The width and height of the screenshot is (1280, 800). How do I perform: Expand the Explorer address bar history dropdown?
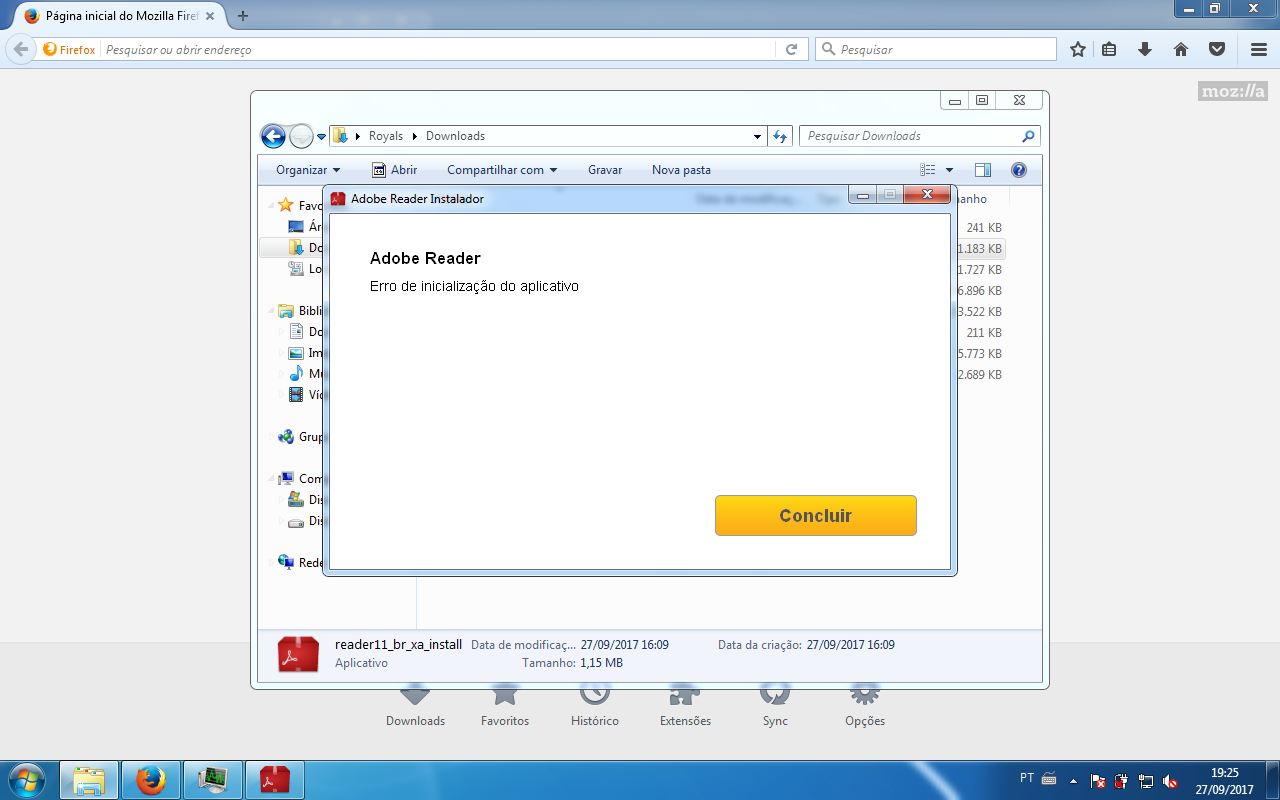(757, 136)
